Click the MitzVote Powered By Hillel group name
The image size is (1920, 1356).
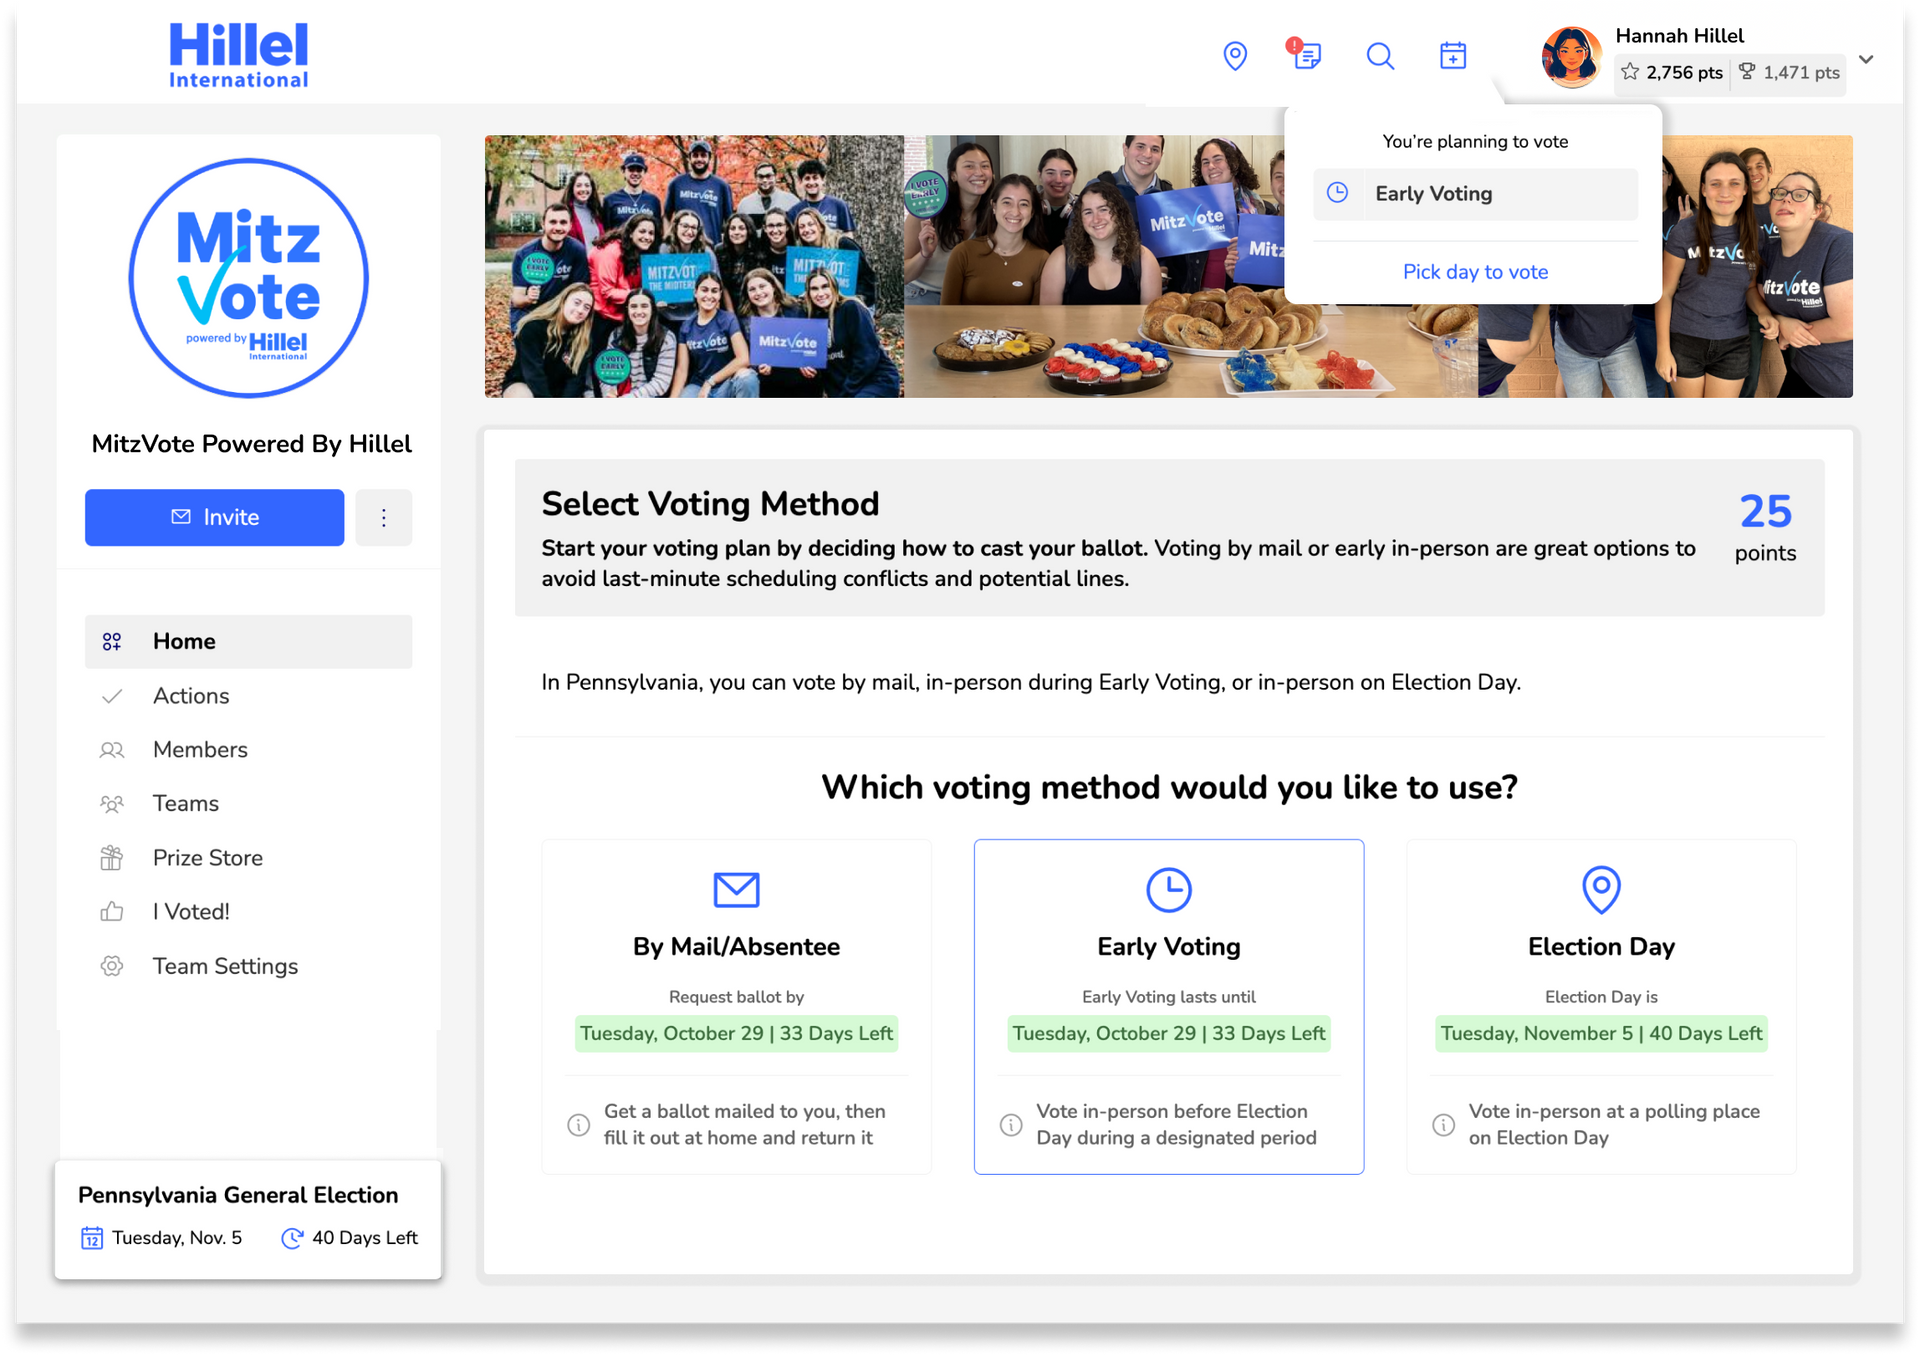pos(251,444)
